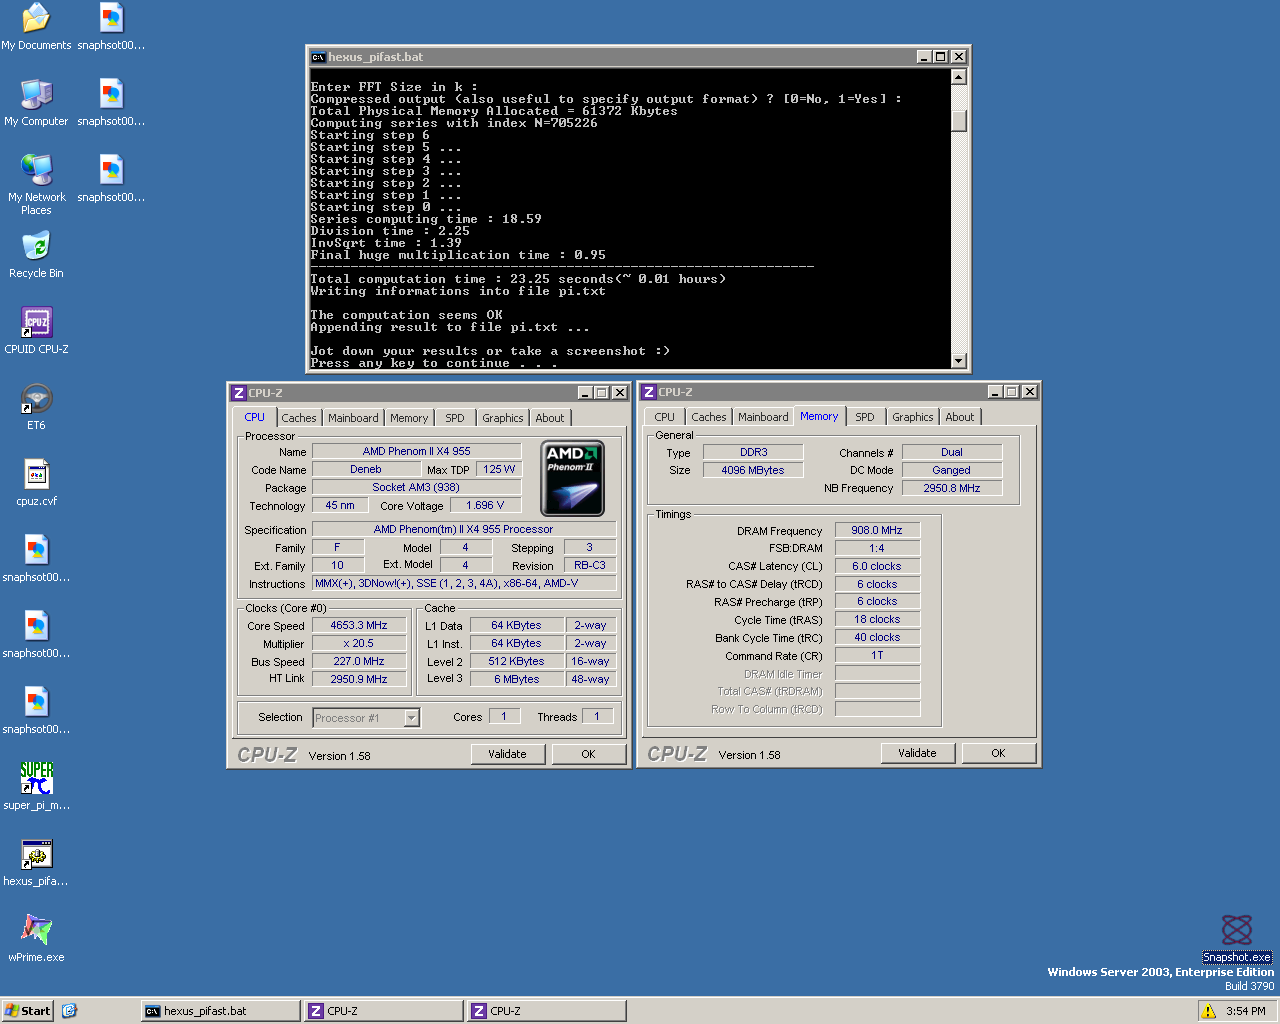Launch the ET6 desktop shortcut
The height and width of the screenshot is (1024, 1280).
[36, 406]
